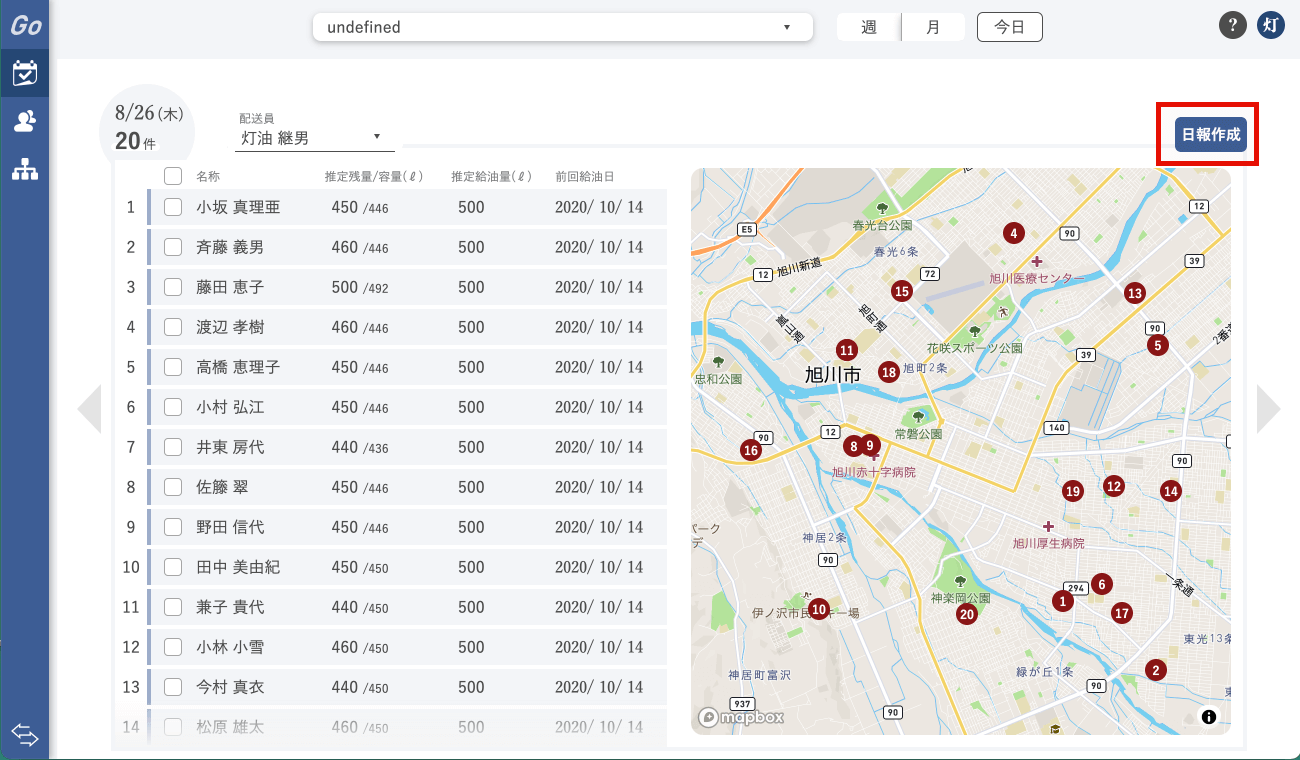
Task: Check the box for 小坂 真理亜
Action: 173,207
